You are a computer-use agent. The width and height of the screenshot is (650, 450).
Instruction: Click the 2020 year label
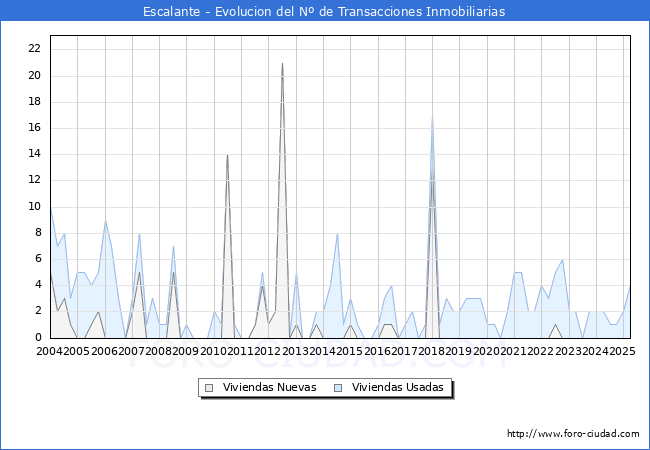(487, 351)
